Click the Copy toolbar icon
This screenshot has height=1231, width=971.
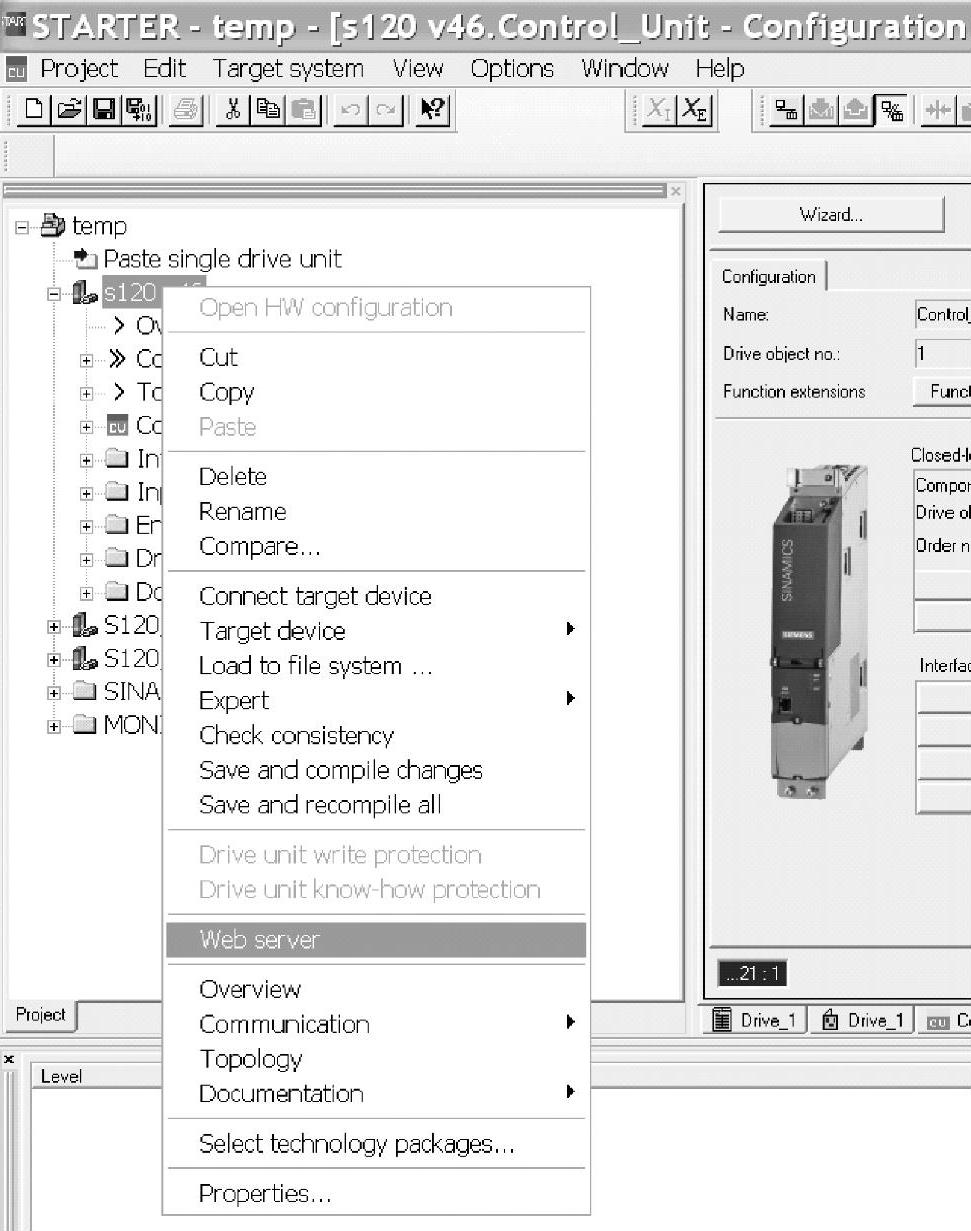click(267, 110)
